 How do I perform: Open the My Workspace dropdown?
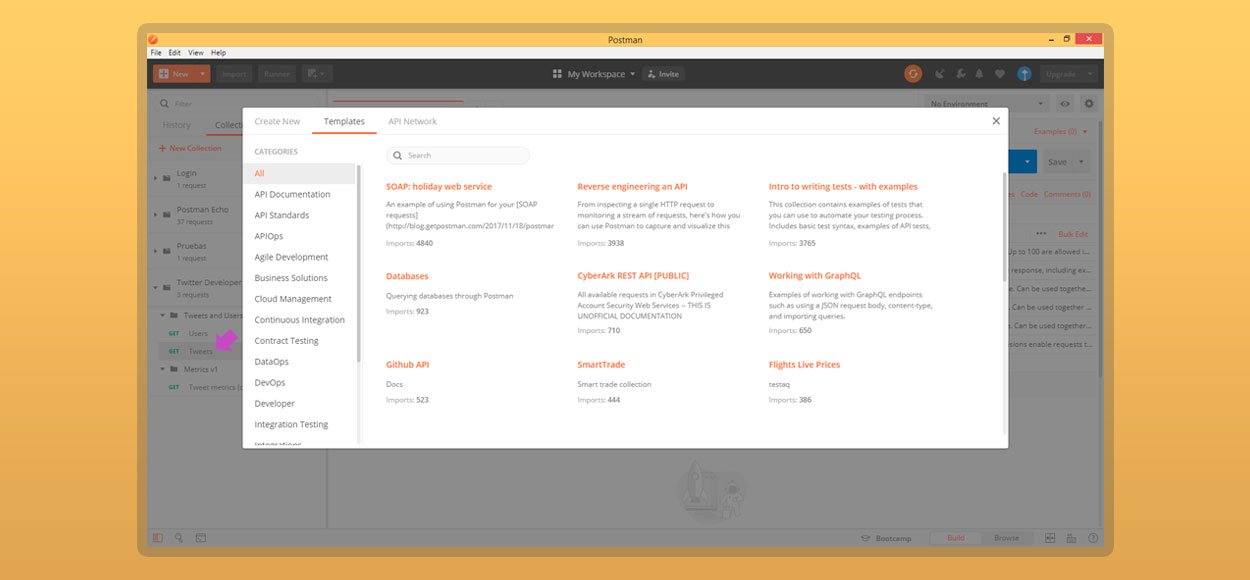coord(594,74)
